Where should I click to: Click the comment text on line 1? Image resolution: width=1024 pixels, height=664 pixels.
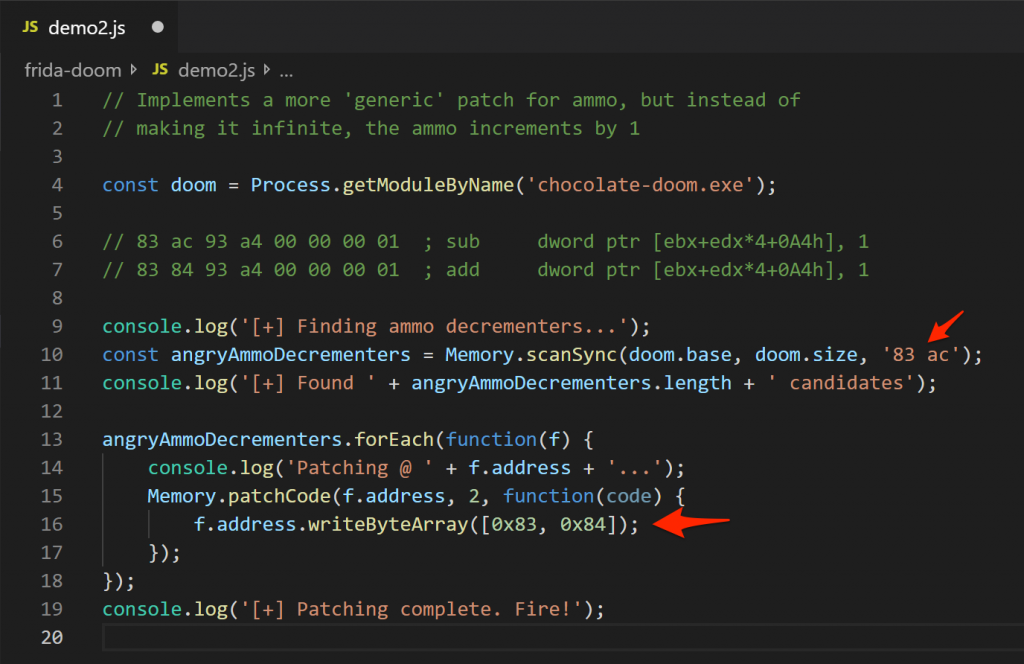pos(451,100)
